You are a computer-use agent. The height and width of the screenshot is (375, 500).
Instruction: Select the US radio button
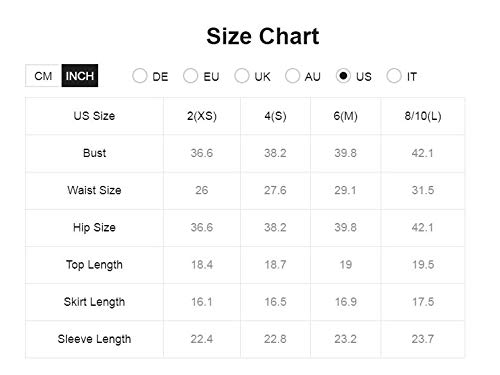pos(343,76)
